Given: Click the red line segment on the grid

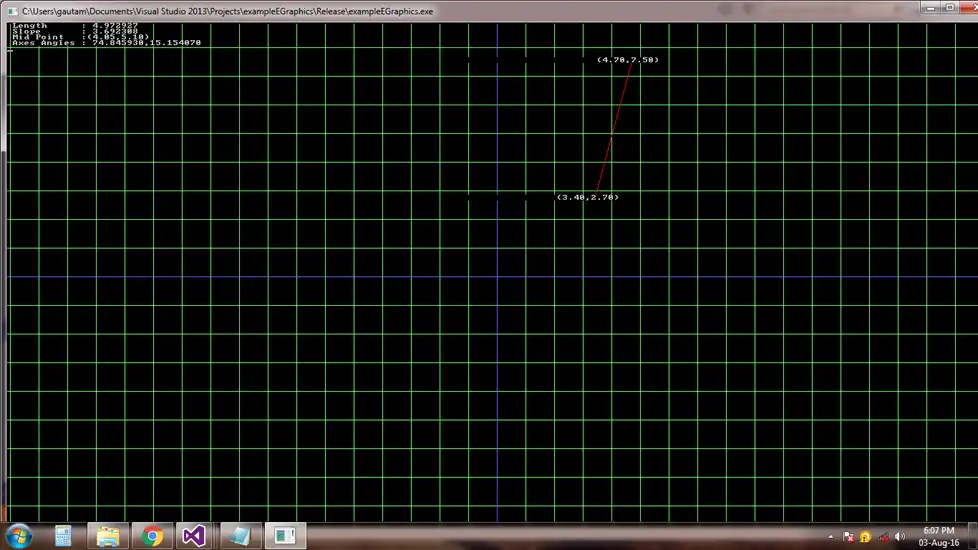Looking at the screenshot, I should 612,129.
